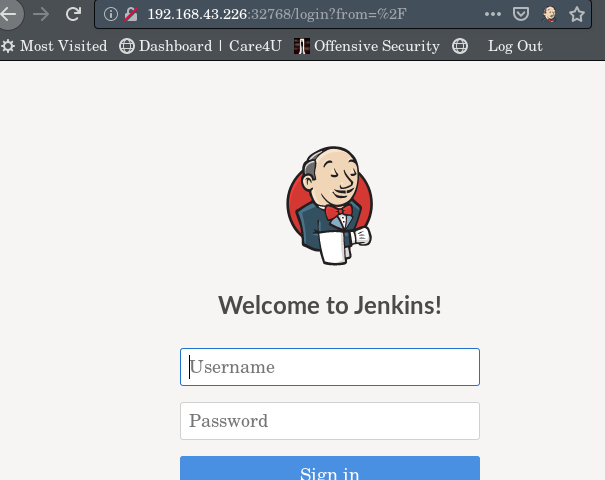
Task: Open the page actions three-dots menu
Action: click(493, 14)
